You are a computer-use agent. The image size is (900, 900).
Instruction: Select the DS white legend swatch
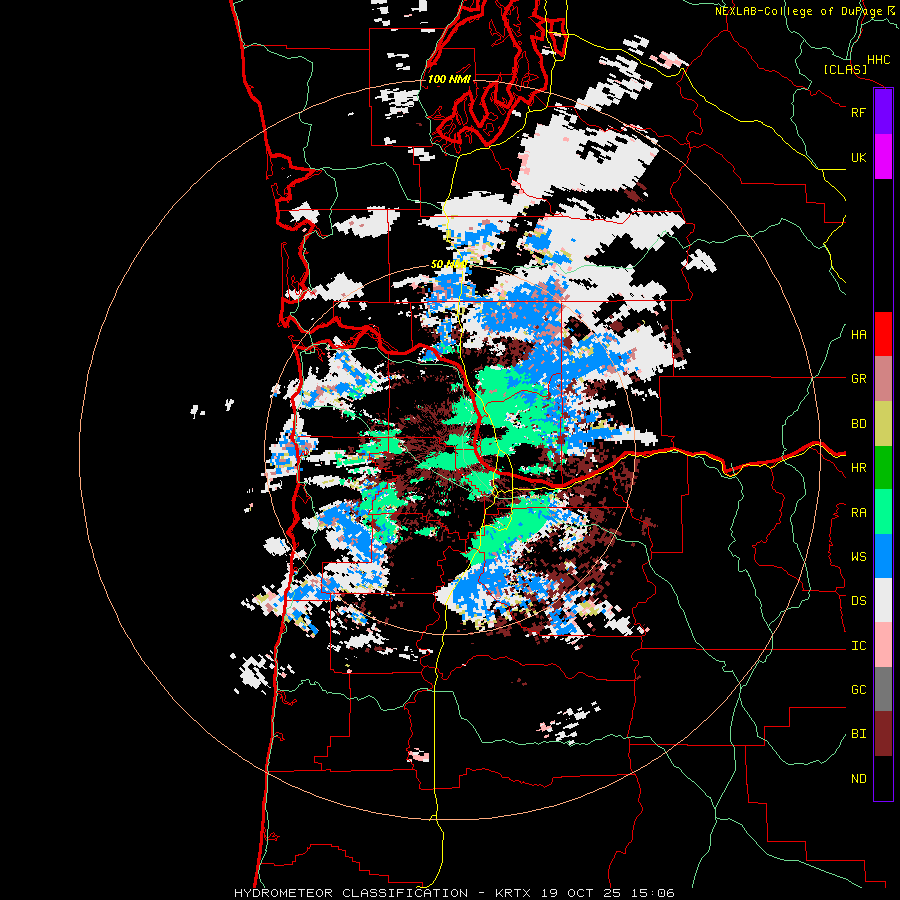pos(883,600)
